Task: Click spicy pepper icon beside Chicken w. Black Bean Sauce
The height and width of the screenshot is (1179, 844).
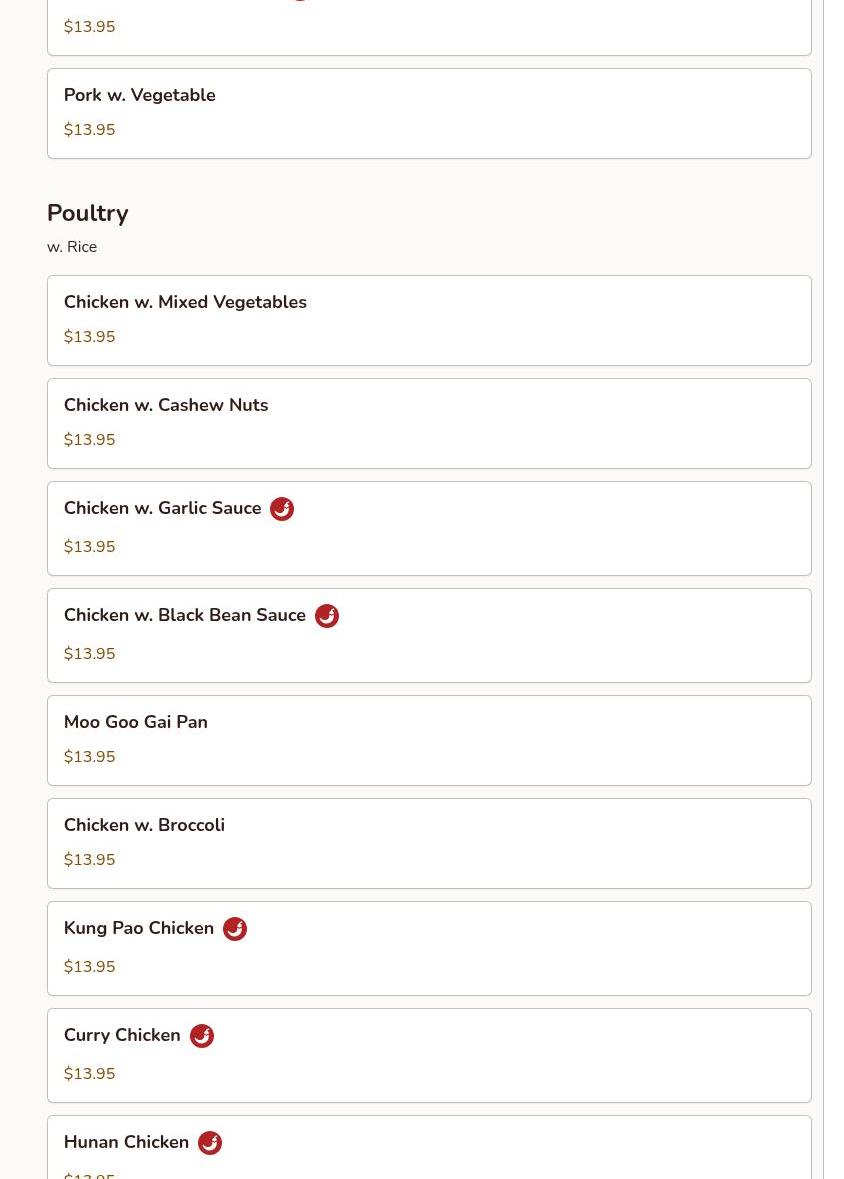Action: [326, 616]
